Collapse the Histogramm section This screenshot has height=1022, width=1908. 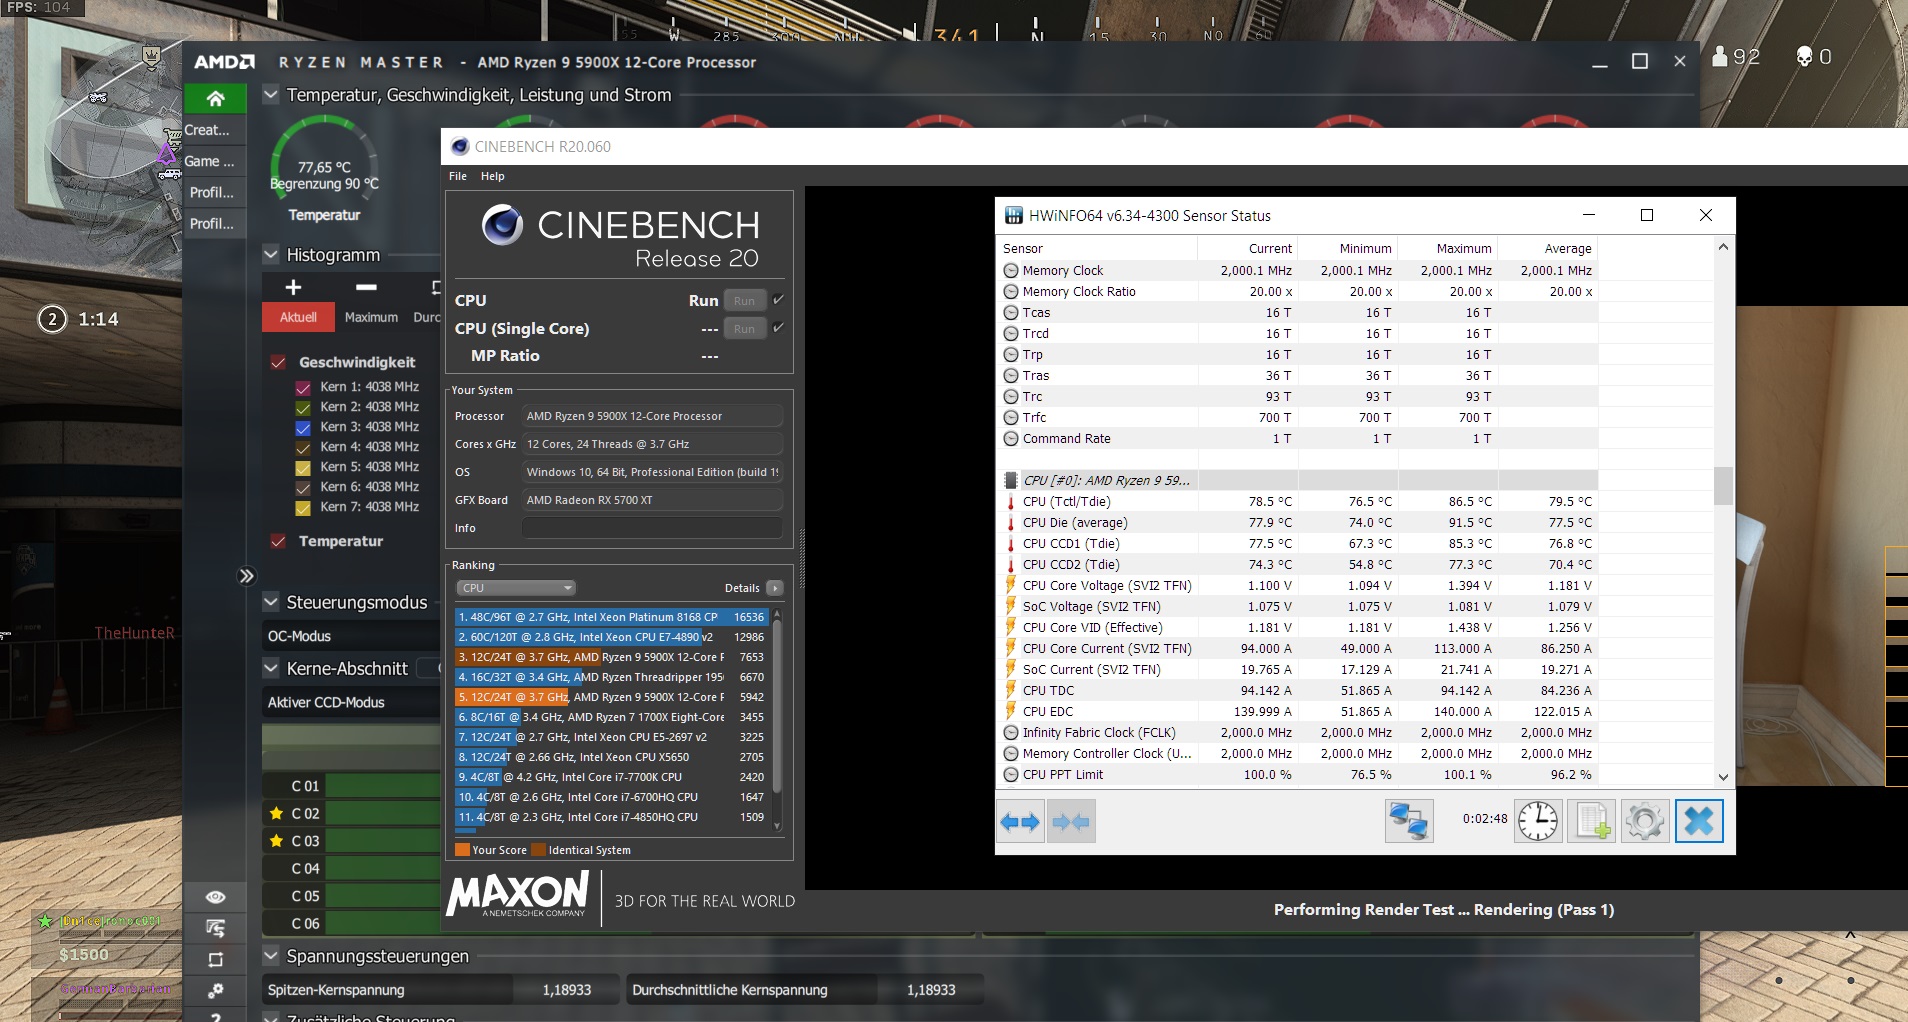pos(270,255)
